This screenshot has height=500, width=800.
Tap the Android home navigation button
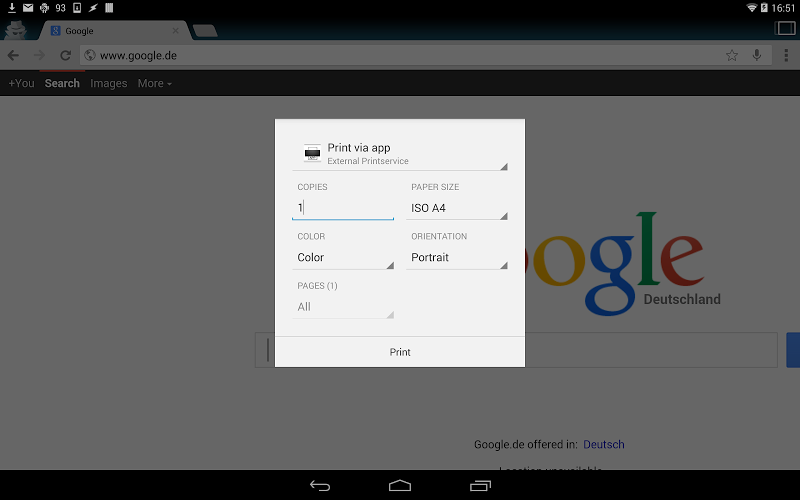pyautogui.click(x=399, y=486)
